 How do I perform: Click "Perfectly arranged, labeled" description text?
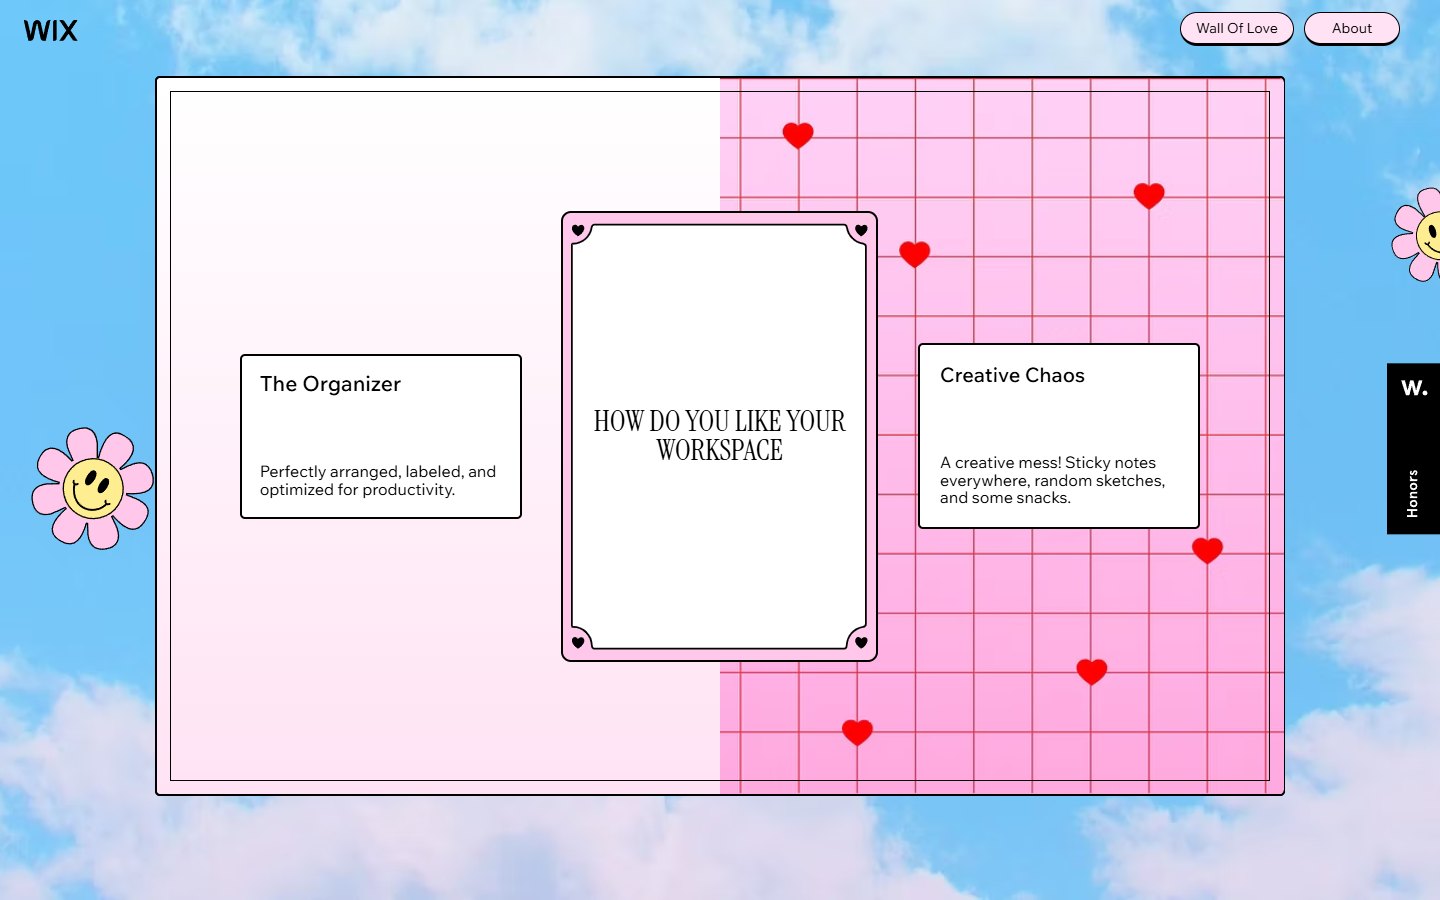(378, 480)
